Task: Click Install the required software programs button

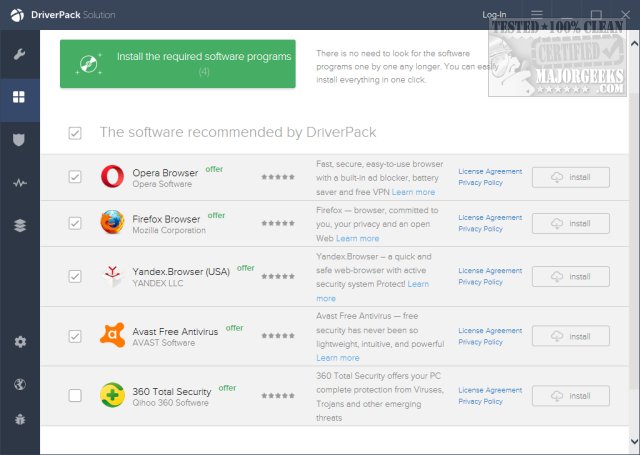Action: pos(177,64)
